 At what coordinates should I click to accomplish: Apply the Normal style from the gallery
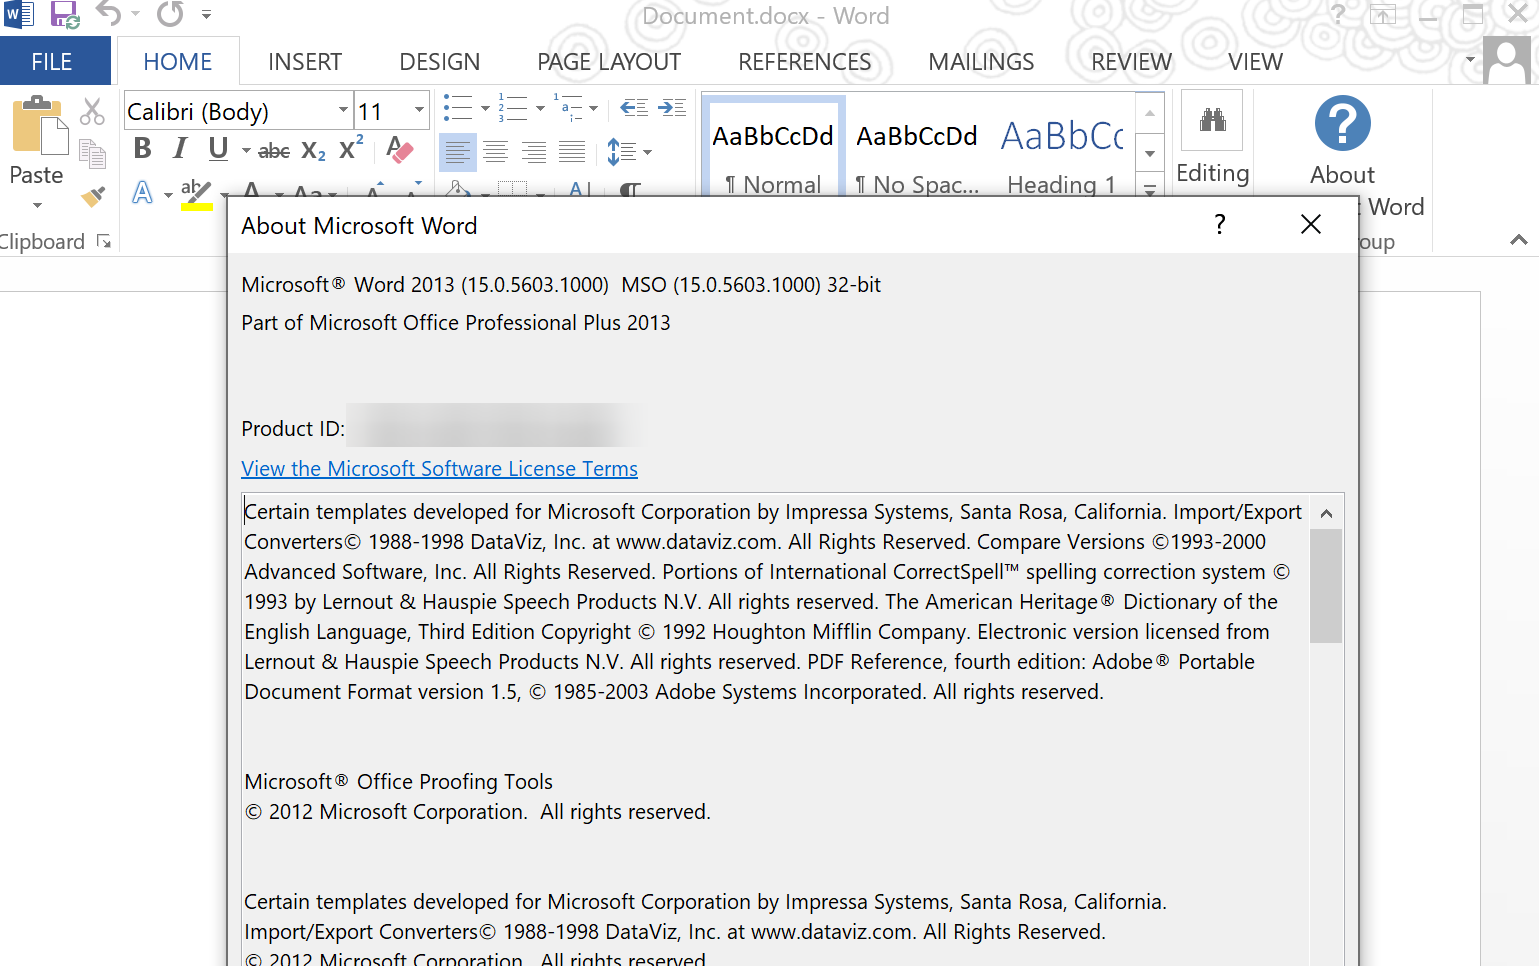coord(773,147)
